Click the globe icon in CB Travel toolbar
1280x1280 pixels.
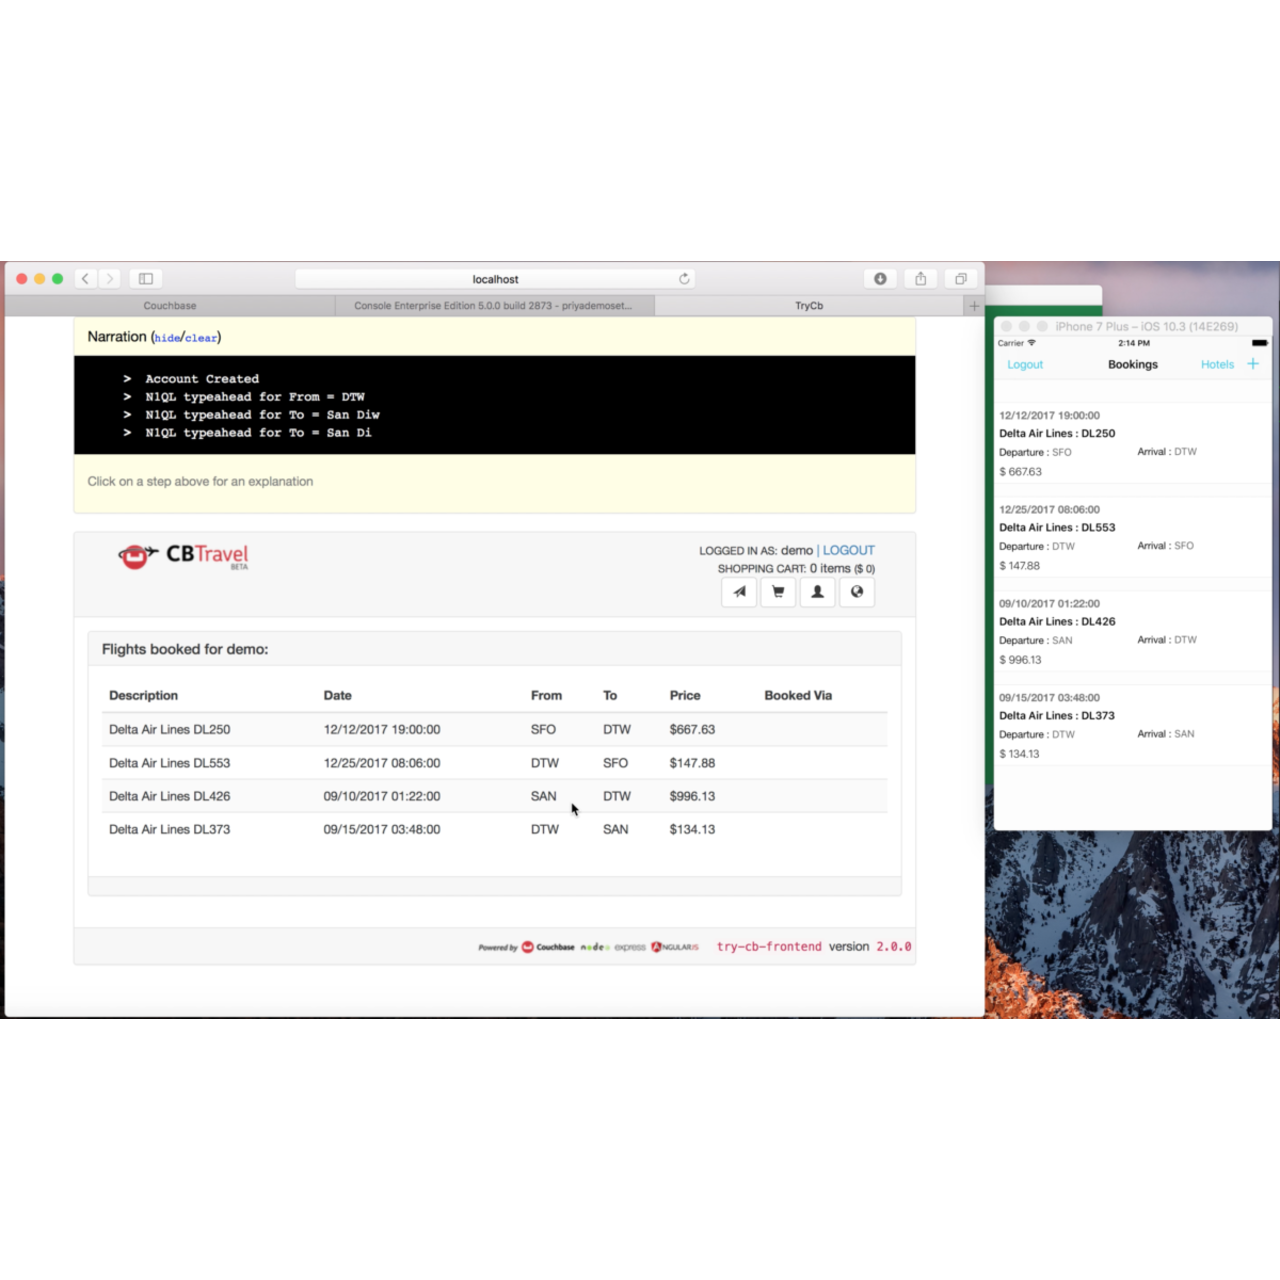[857, 592]
